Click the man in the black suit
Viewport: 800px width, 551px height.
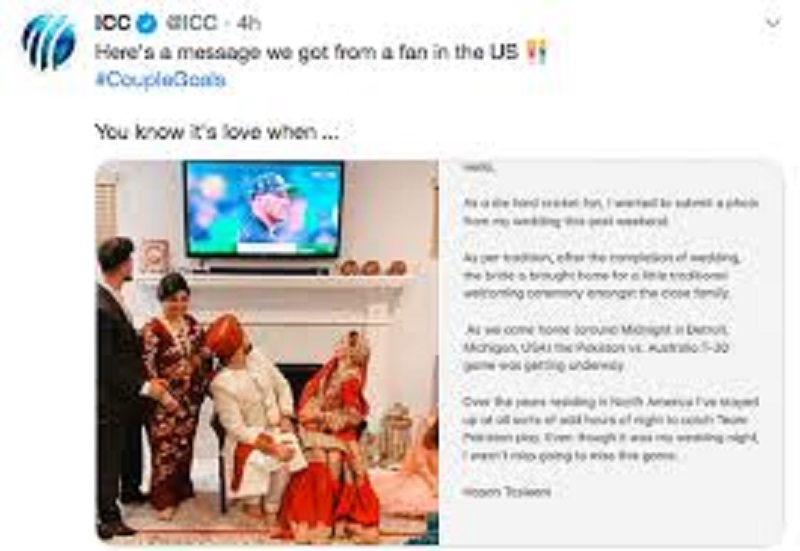[x=118, y=385]
